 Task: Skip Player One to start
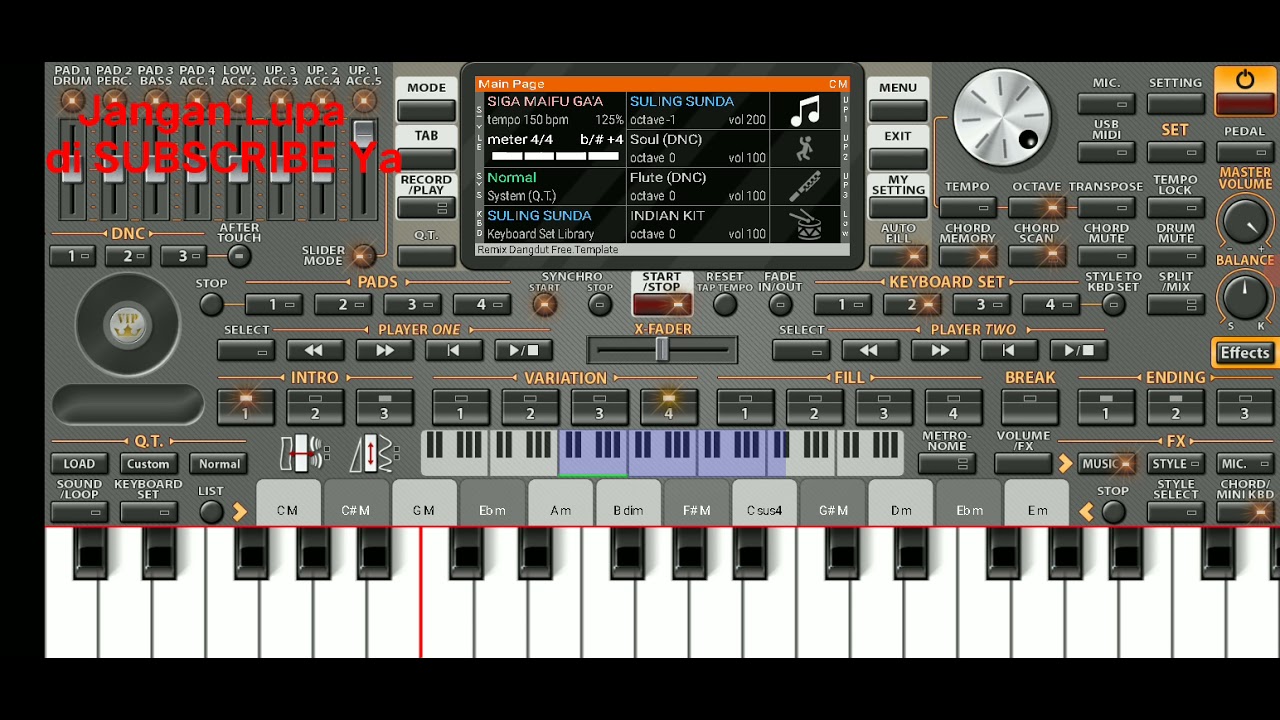pos(453,350)
